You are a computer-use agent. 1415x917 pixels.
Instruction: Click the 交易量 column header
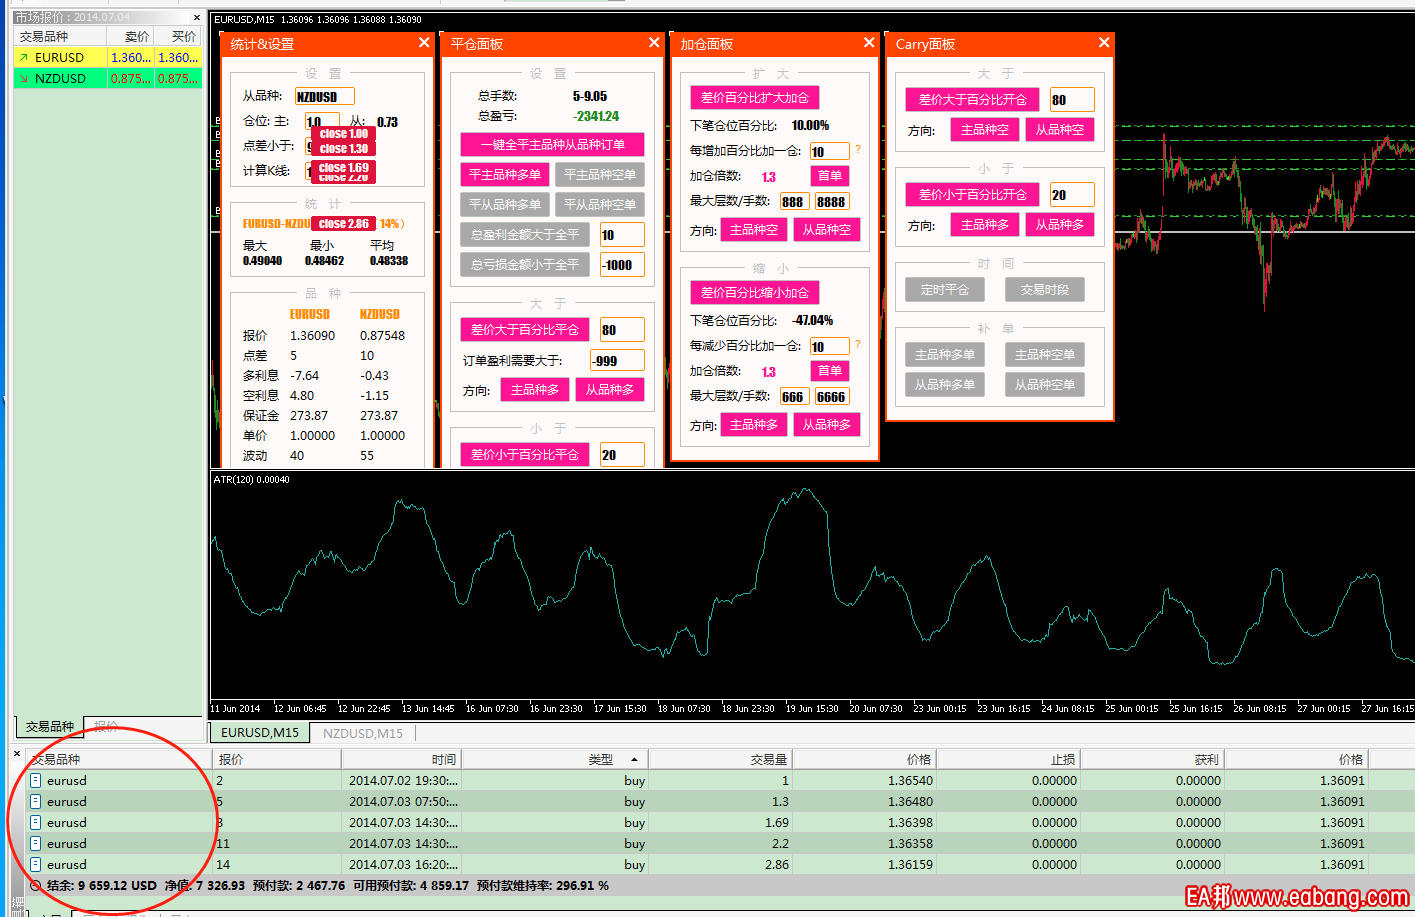720,760
